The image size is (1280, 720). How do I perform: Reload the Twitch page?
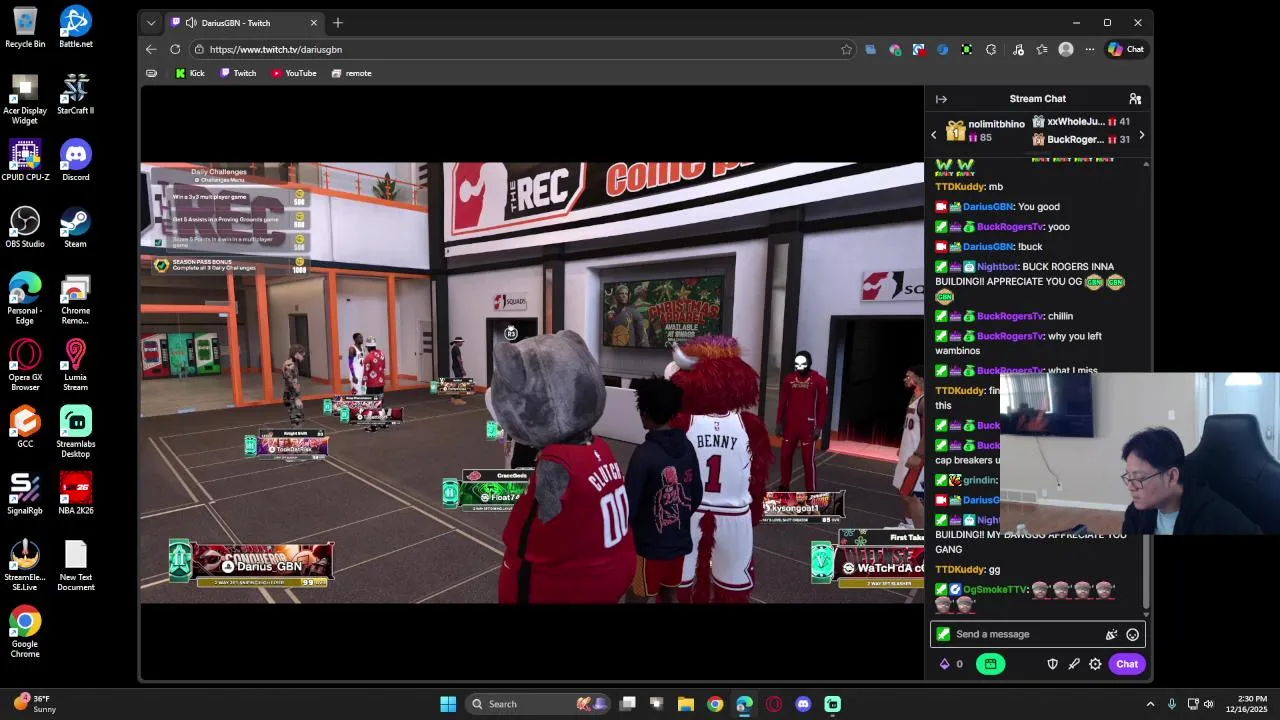[175, 49]
